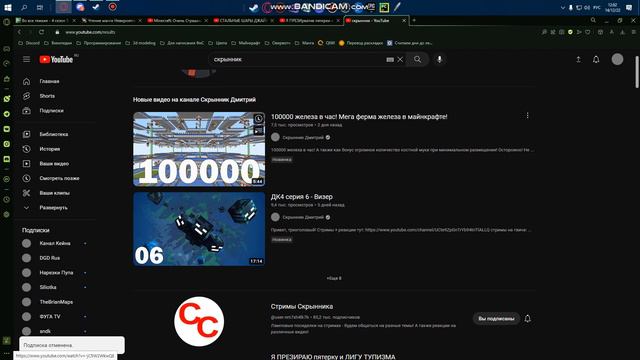This screenshot has width=640, height=360.
Task: Close the 'скрынник - YouTube' tab
Action: [404, 20]
